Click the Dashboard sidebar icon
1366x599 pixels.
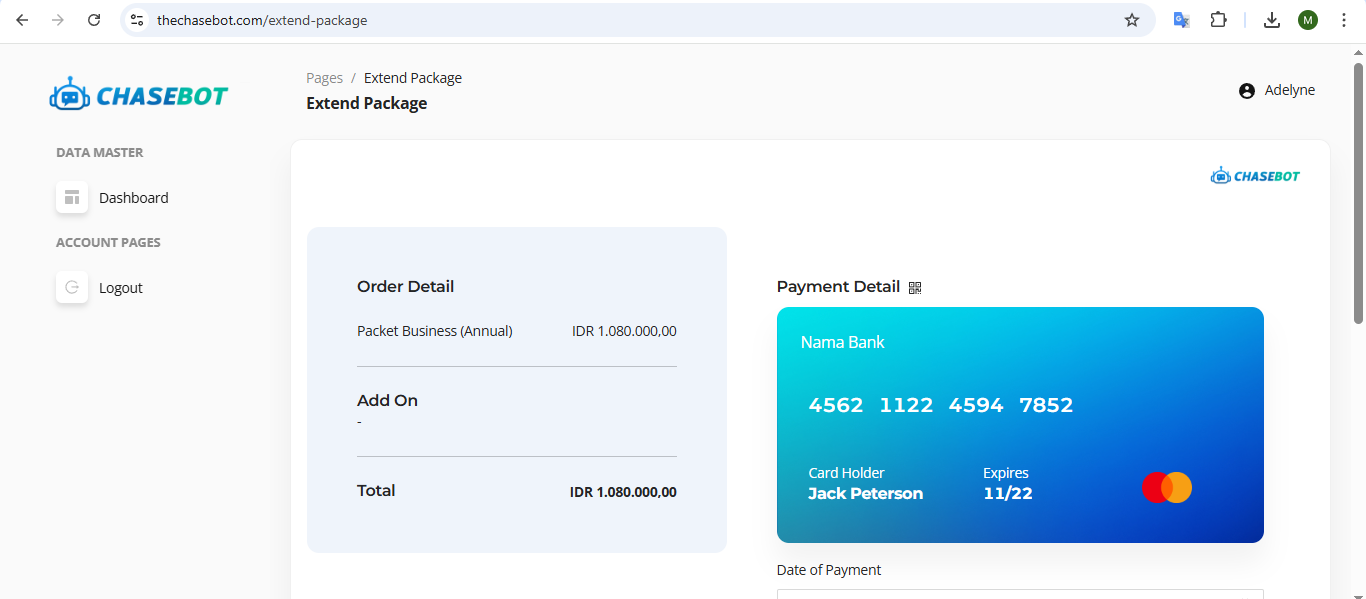click(72, 198)
